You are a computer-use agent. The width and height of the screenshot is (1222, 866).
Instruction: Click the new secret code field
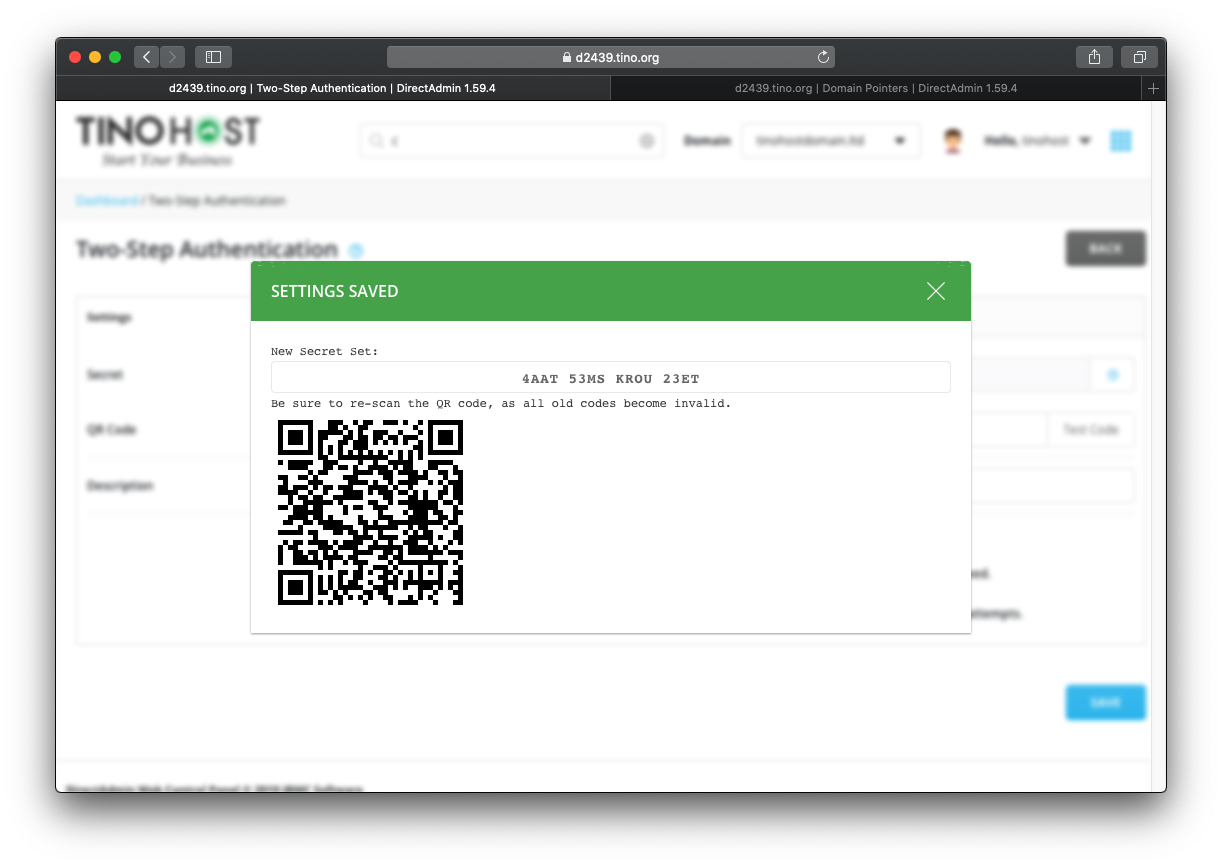click(610, 378)
